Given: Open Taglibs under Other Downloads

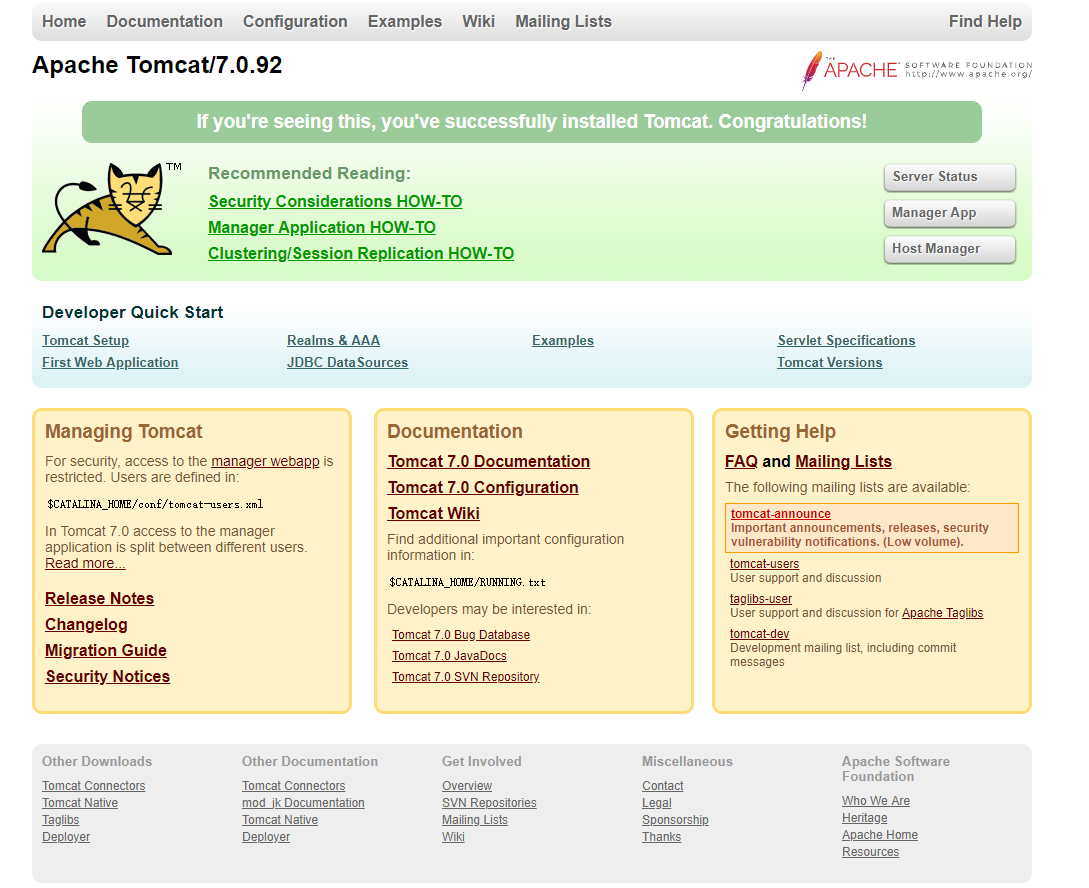Looking at the screenshot, I should pos(60,820).
